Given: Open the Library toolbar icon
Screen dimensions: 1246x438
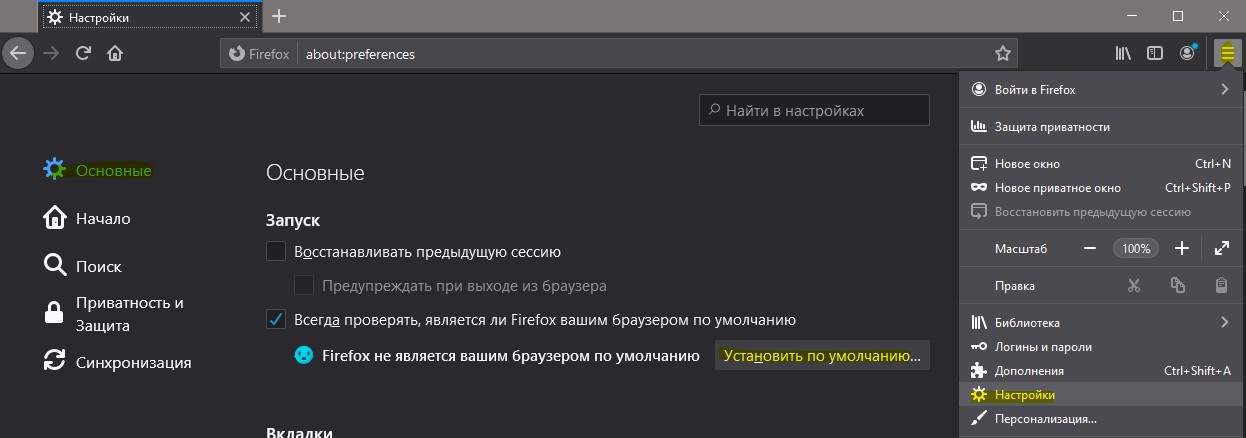Looking at the screenshot, I should pyautogui.click(x=1123, y=53).
